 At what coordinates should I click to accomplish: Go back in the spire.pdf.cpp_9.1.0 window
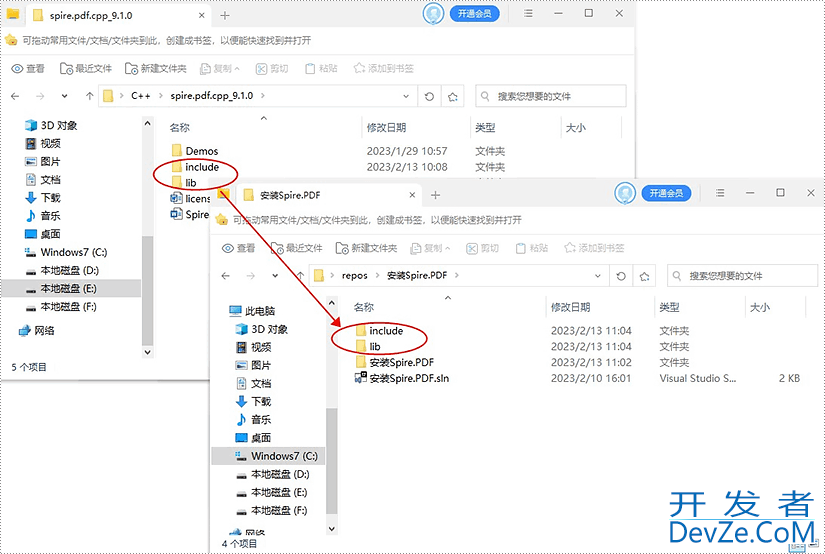point(15,96)
